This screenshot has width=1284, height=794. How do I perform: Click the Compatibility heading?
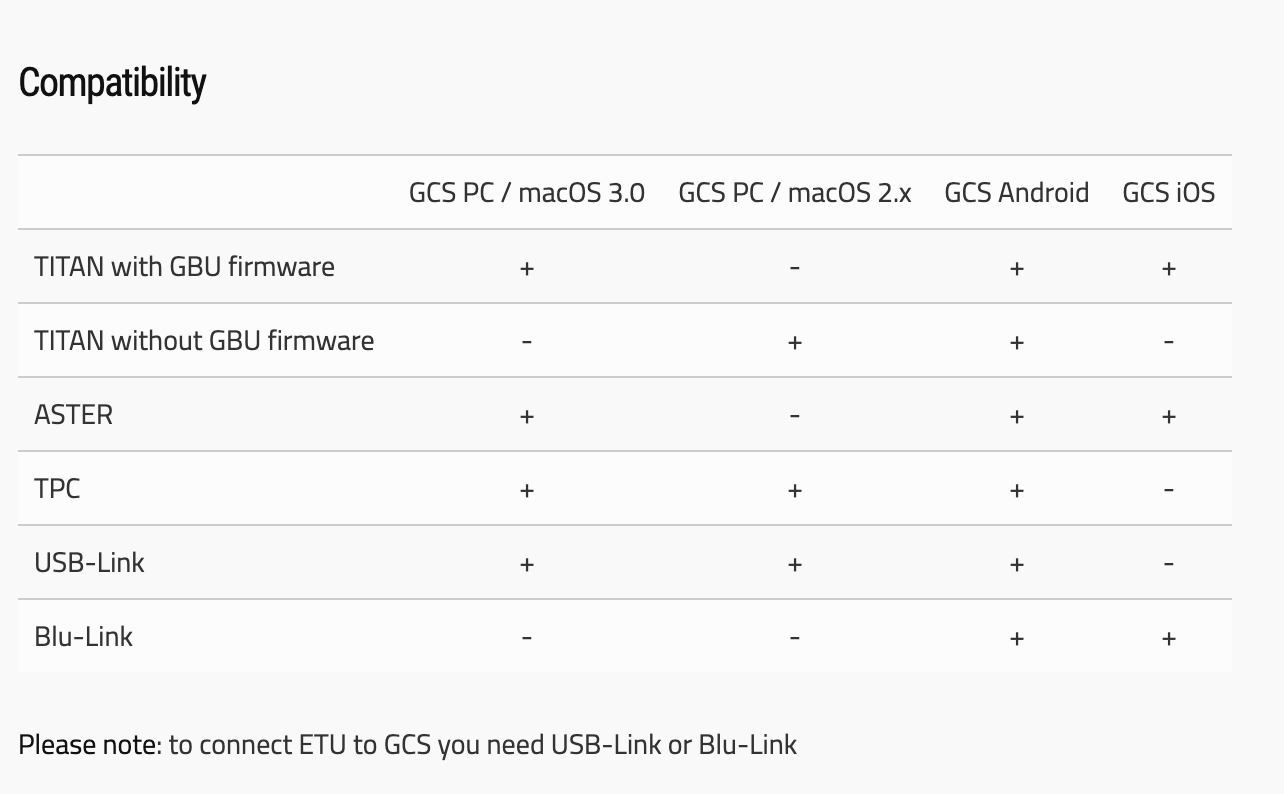[112, 83]
